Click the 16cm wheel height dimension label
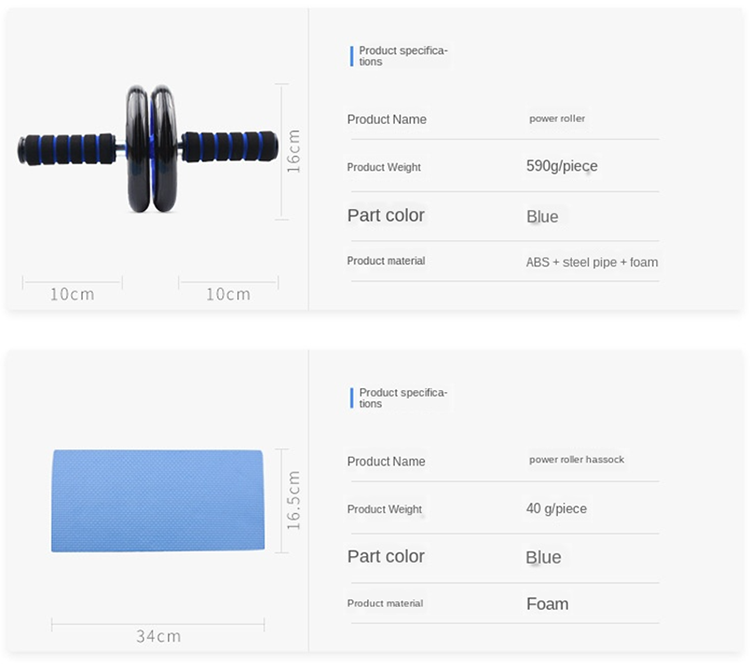Viewport: 750px width, 666px height. pyautogui.click(x=293, y=150)
